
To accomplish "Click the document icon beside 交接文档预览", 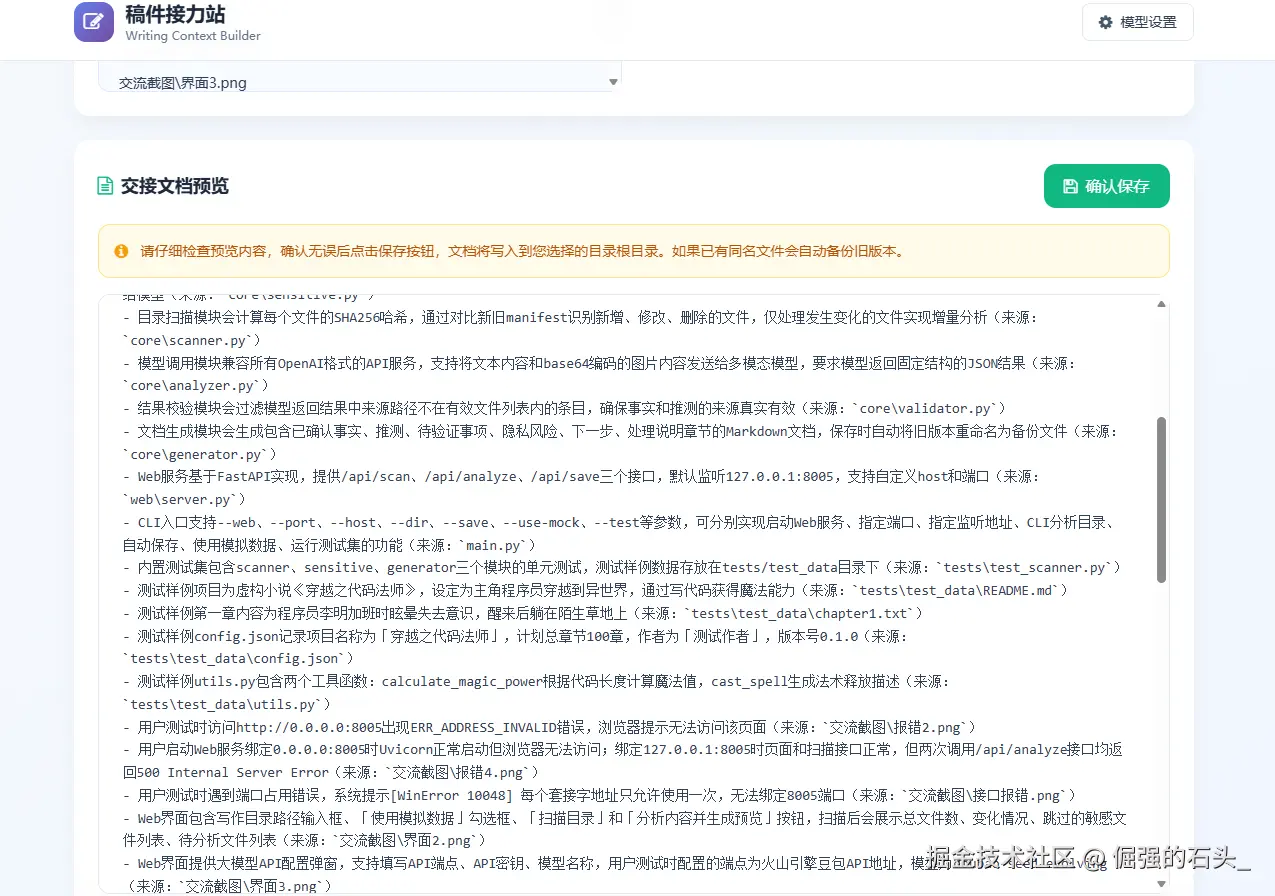I will (104, 186).
